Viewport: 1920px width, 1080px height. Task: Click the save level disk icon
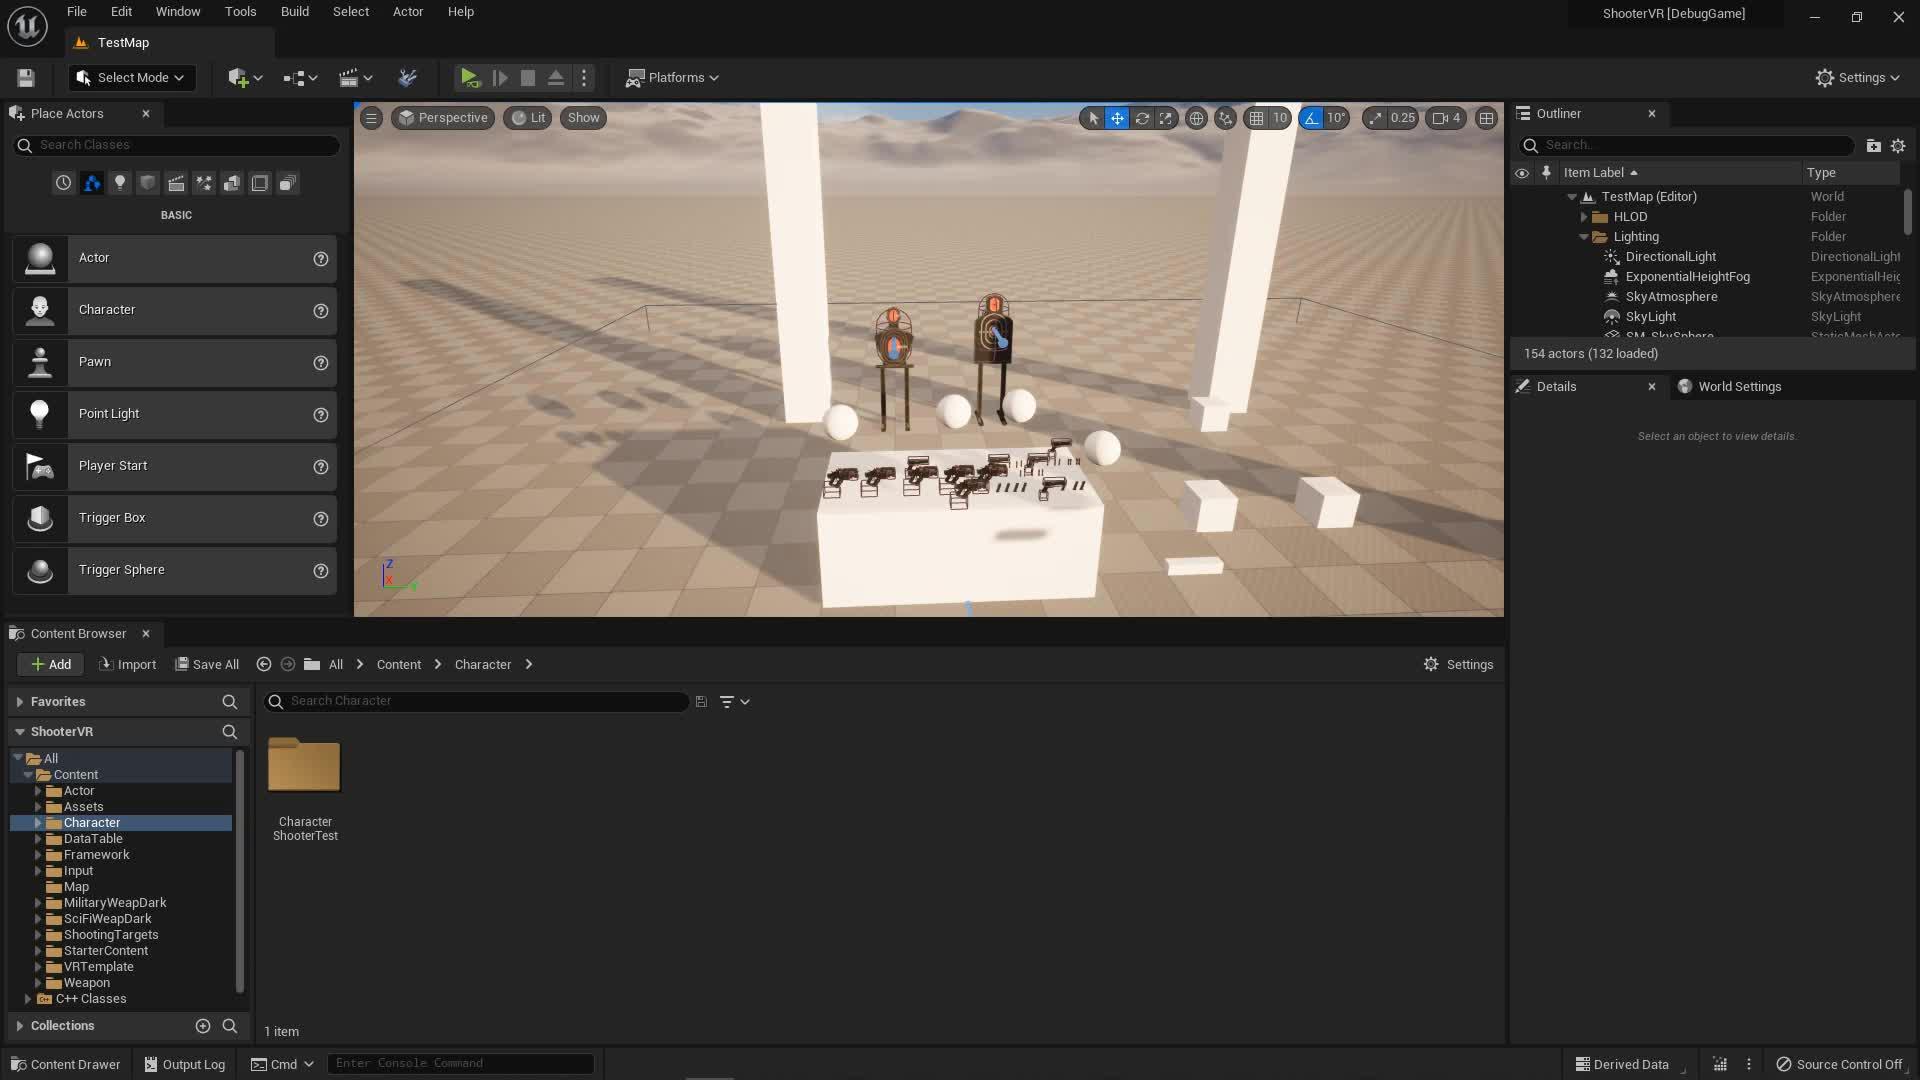pos(26,78)
